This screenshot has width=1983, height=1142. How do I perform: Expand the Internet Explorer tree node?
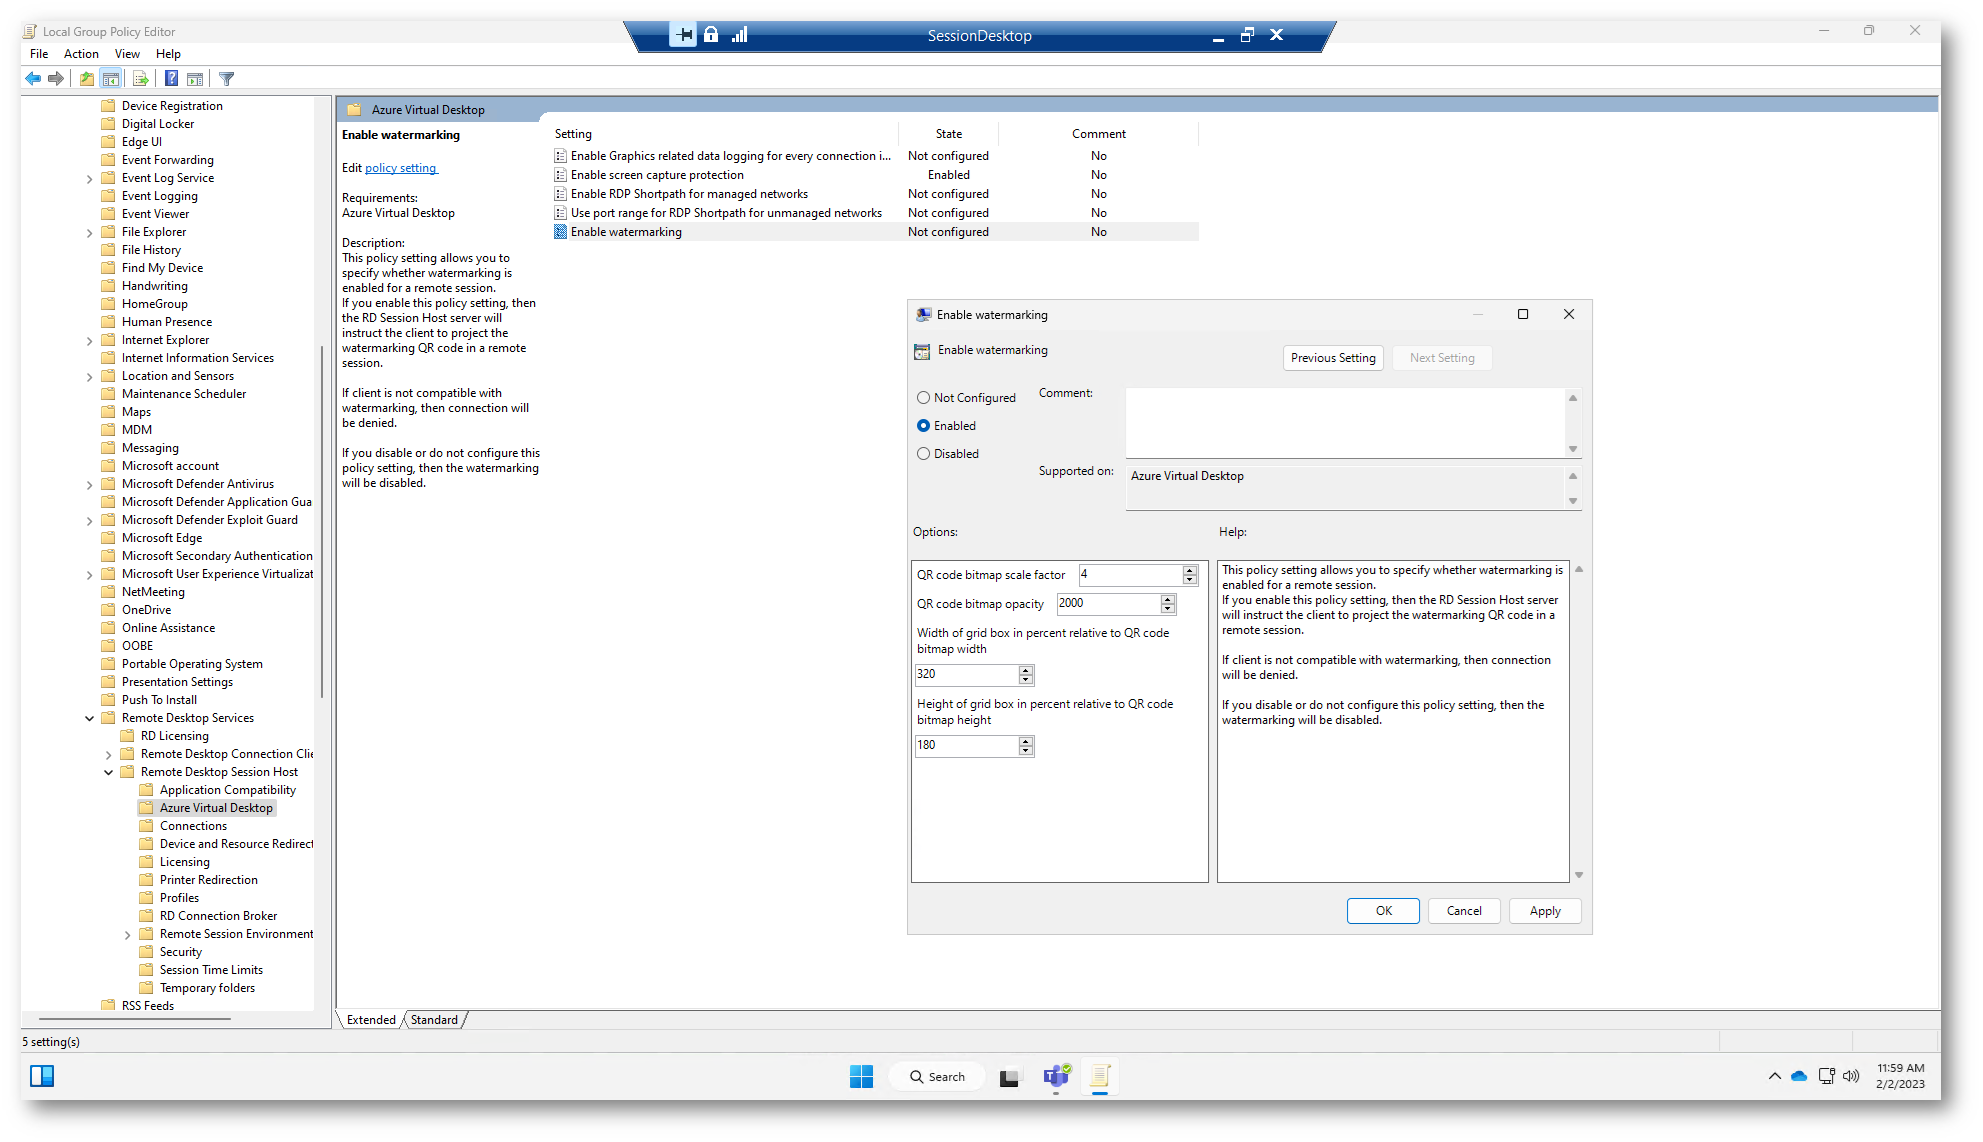(89, 341)
